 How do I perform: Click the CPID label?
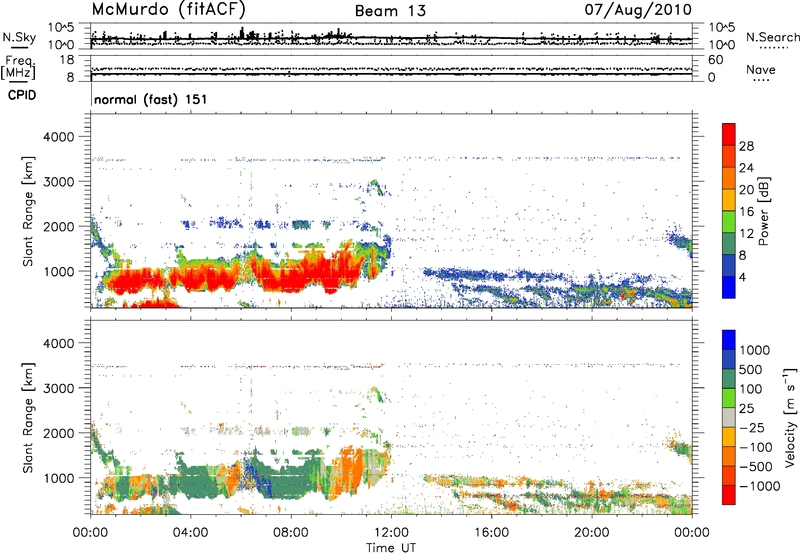pyautogui.click(x=22, y=95)
